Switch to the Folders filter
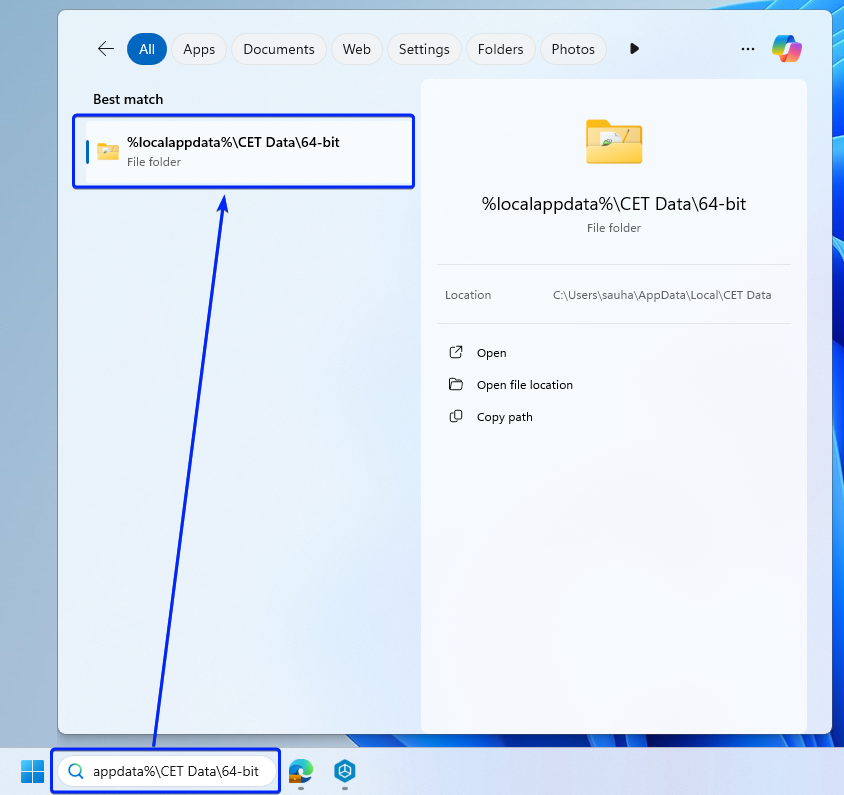 [501, 49]
